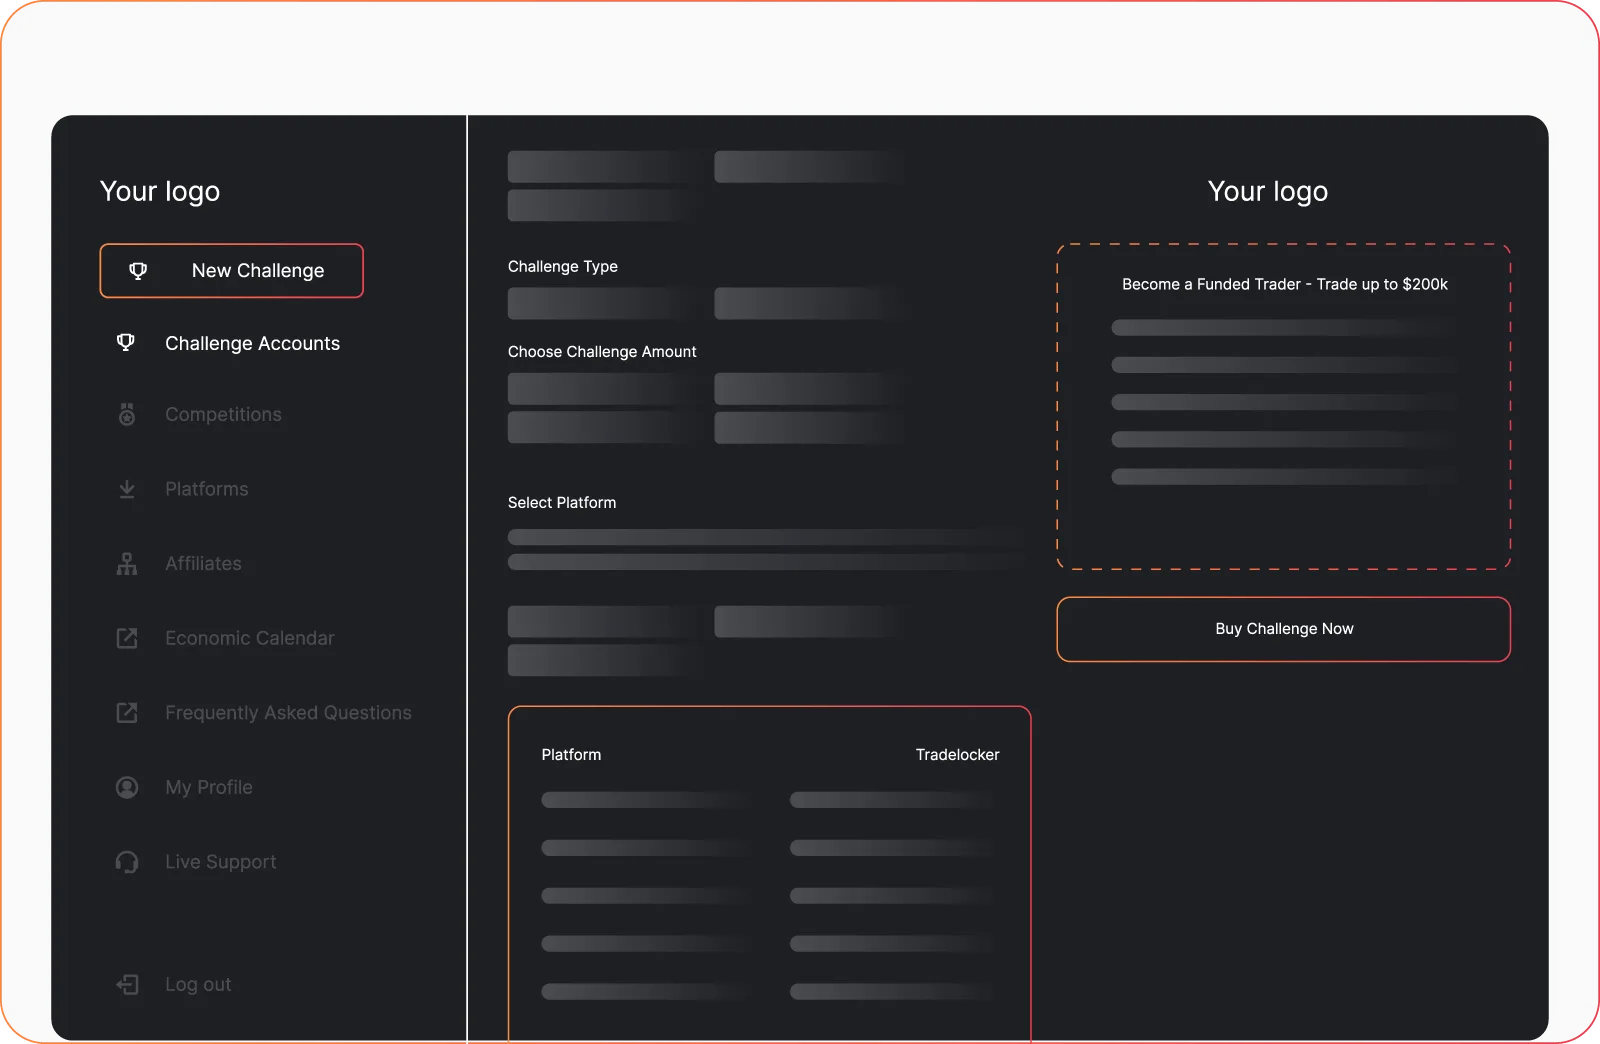The height and width of the screenshot is (1044, 1600).
Task: Click the FAQ external link icon
Action: (127, 713)
